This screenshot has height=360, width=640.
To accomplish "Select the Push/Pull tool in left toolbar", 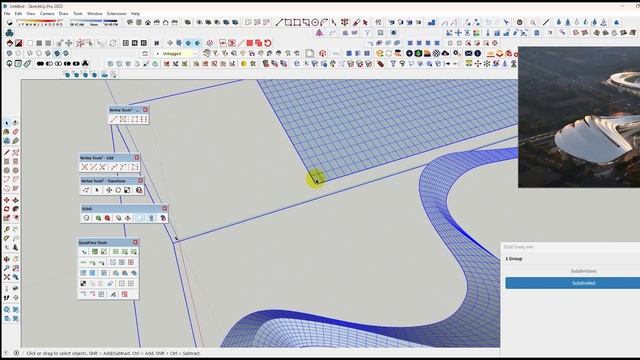I will [x=16, y=200].
